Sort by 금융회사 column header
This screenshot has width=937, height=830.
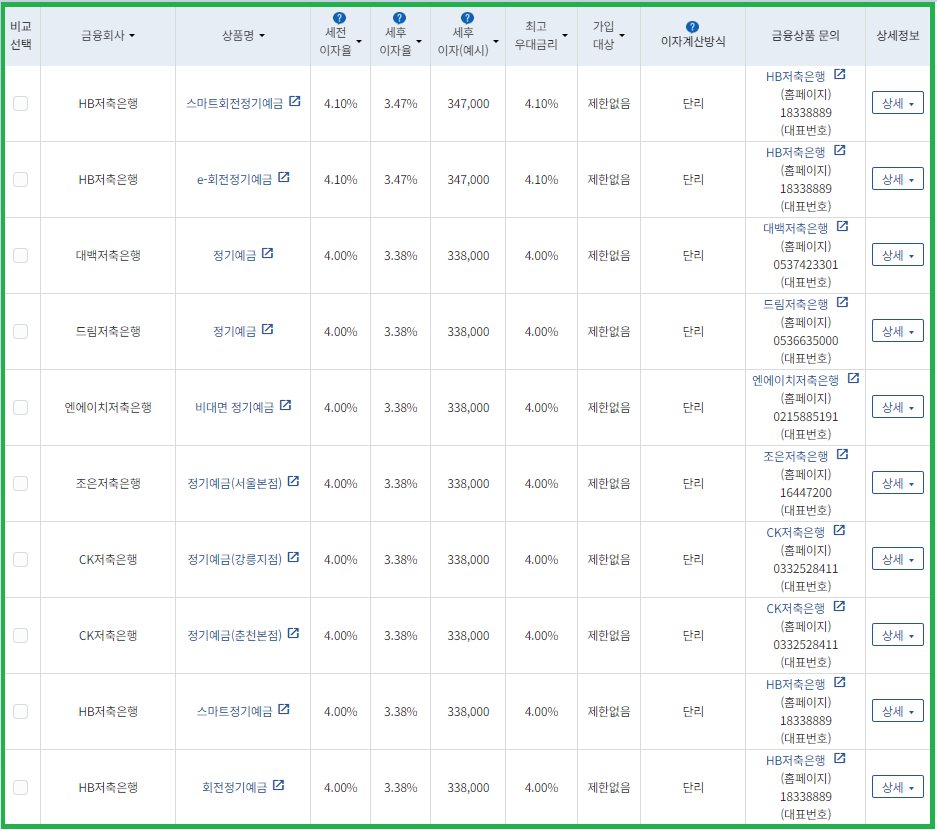point(108,36)
